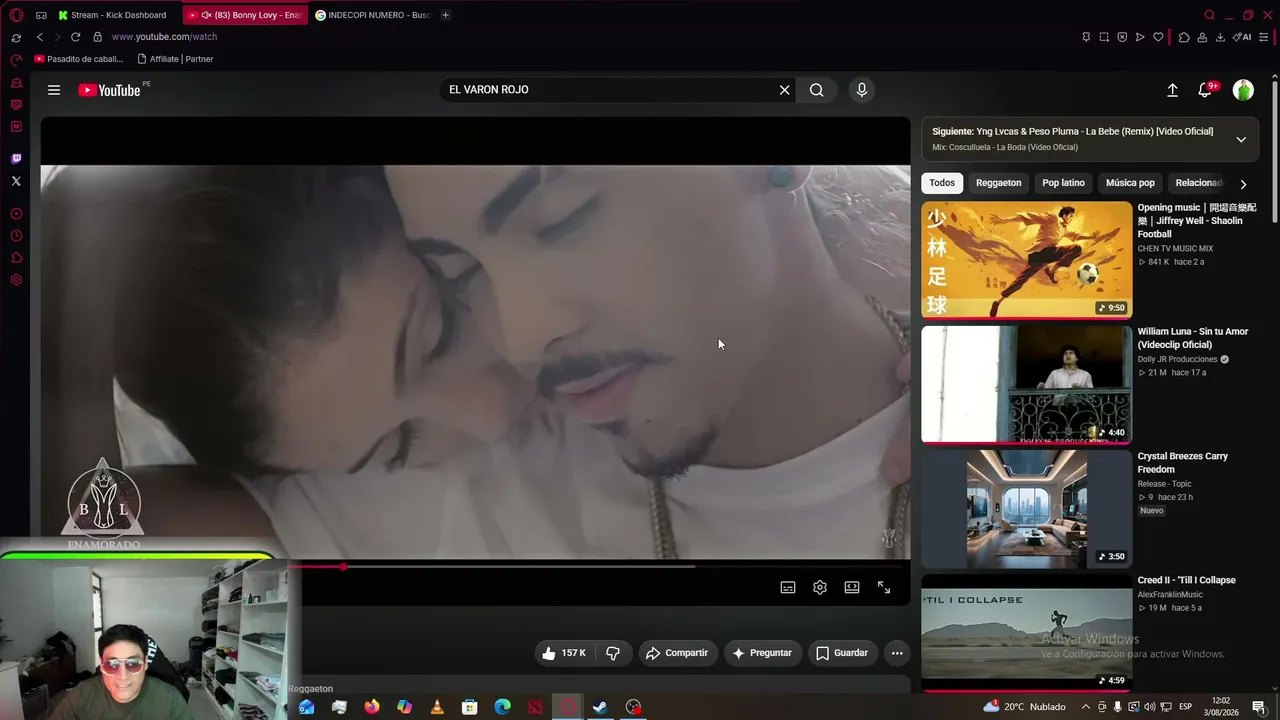The width and height of the screenshot is (1280, 720).
Task: Open the YouTube account avatar menu
Action: [1243, 90]
